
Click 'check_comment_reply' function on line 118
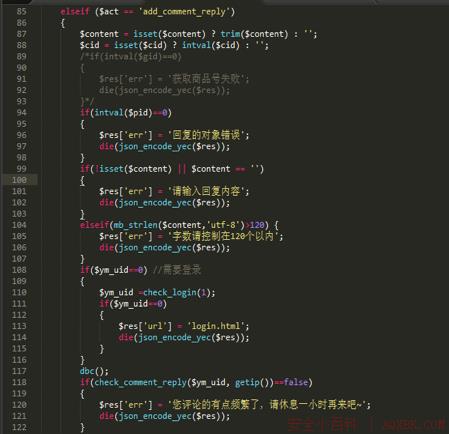[x=140, y=382]
